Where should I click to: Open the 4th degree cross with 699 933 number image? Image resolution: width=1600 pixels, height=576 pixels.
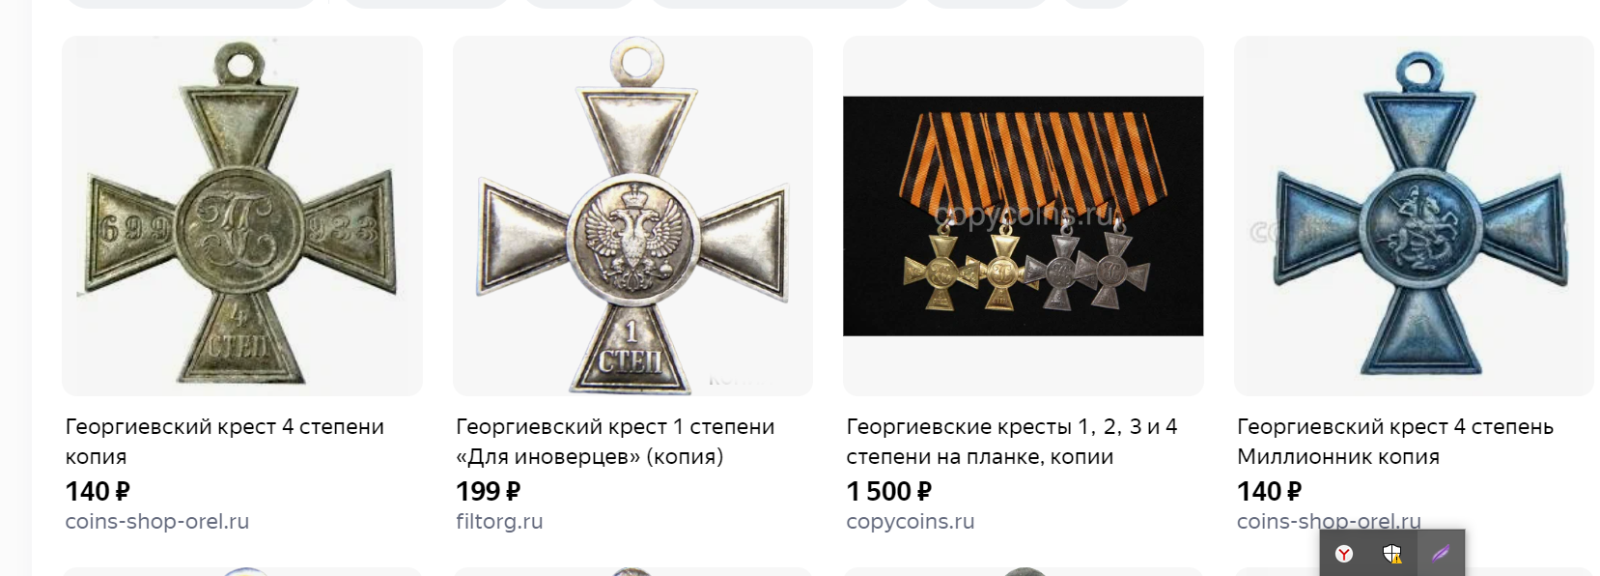pos(242,216)
